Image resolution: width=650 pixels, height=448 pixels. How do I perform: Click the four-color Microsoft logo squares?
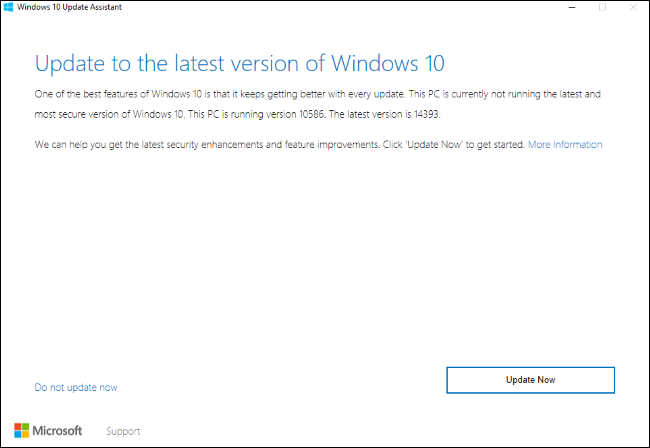pos(22,430)
